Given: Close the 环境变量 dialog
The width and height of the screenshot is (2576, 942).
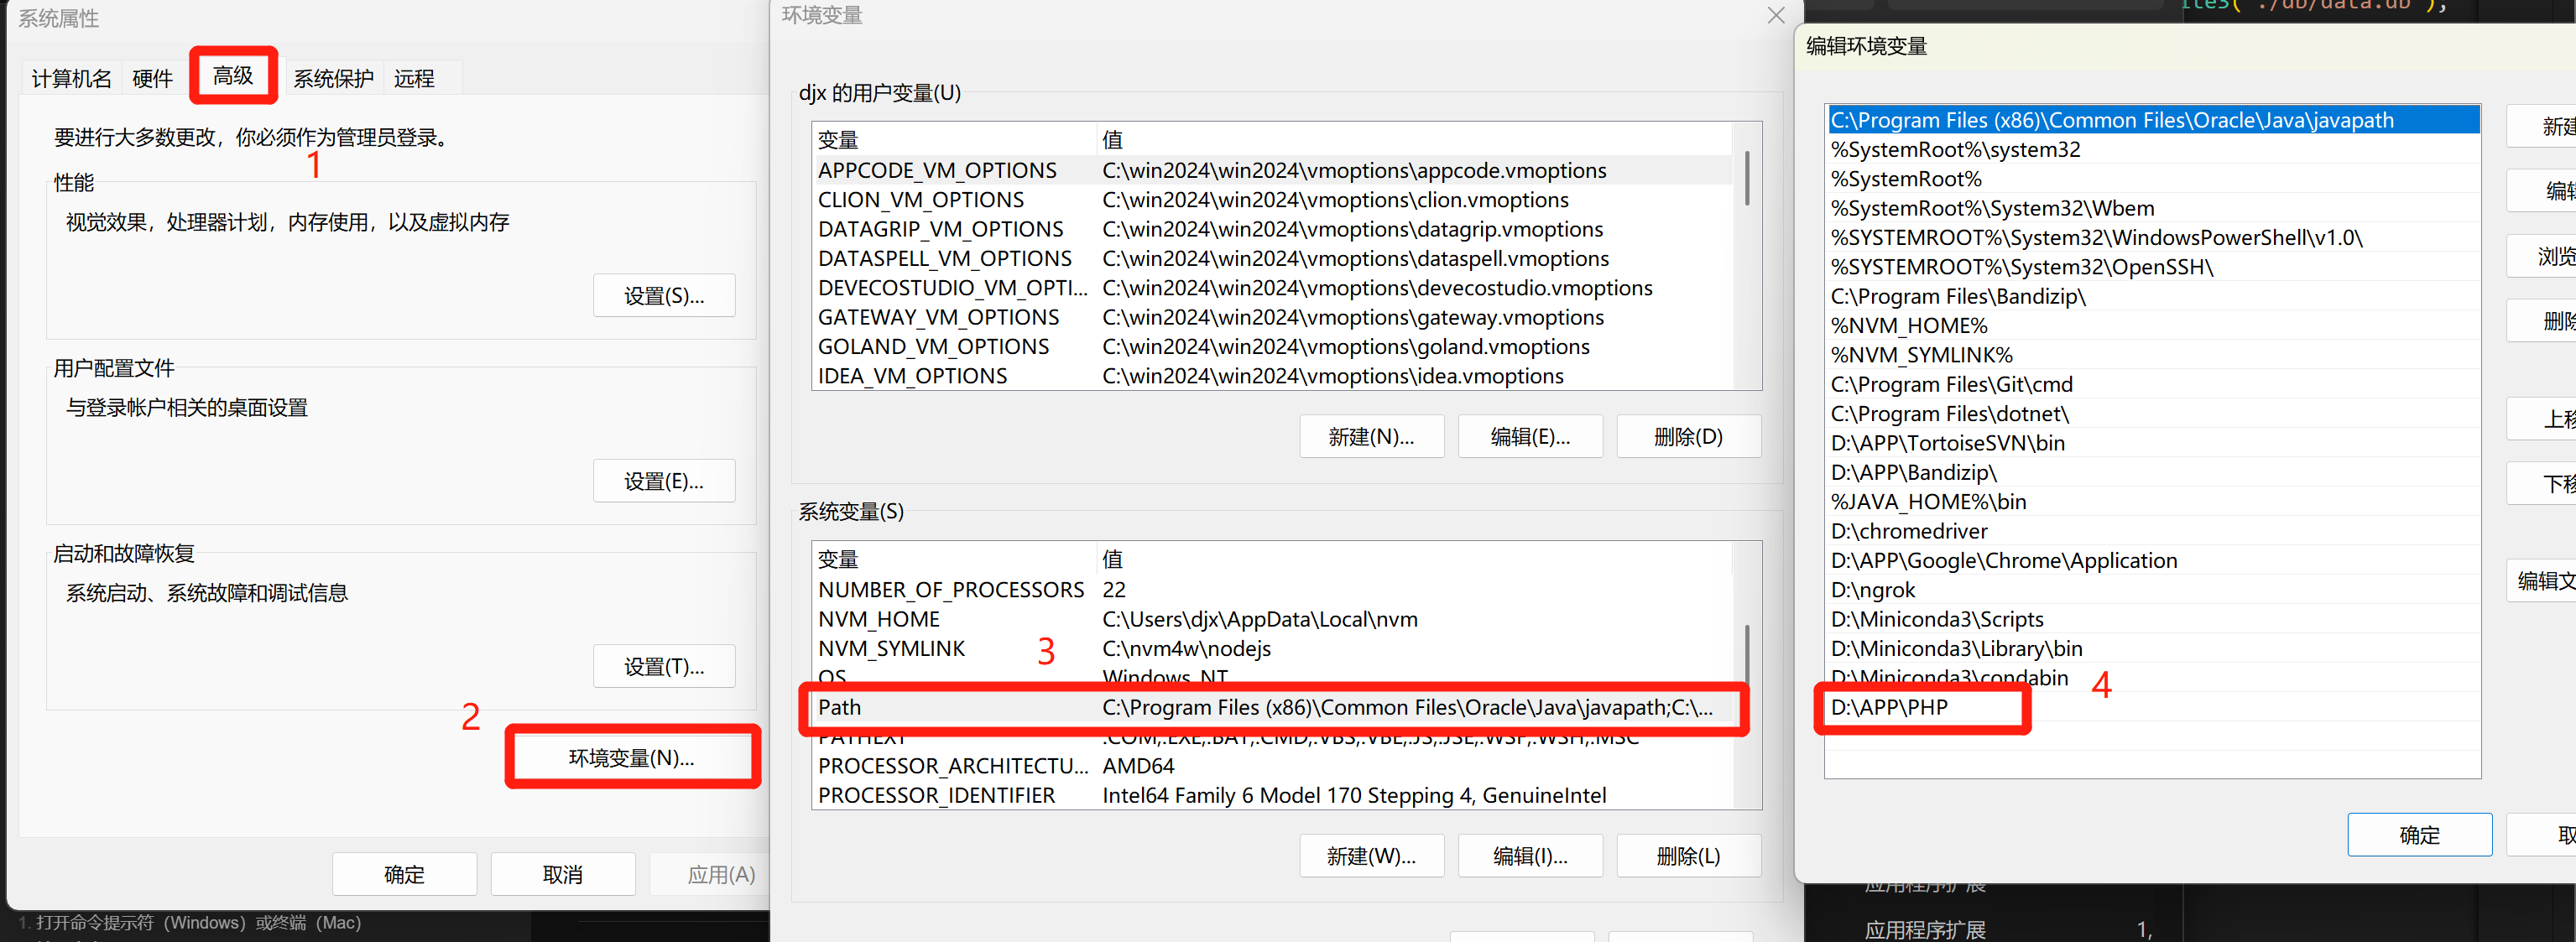Looking at the screenshot, I should tap(1775, 16).
